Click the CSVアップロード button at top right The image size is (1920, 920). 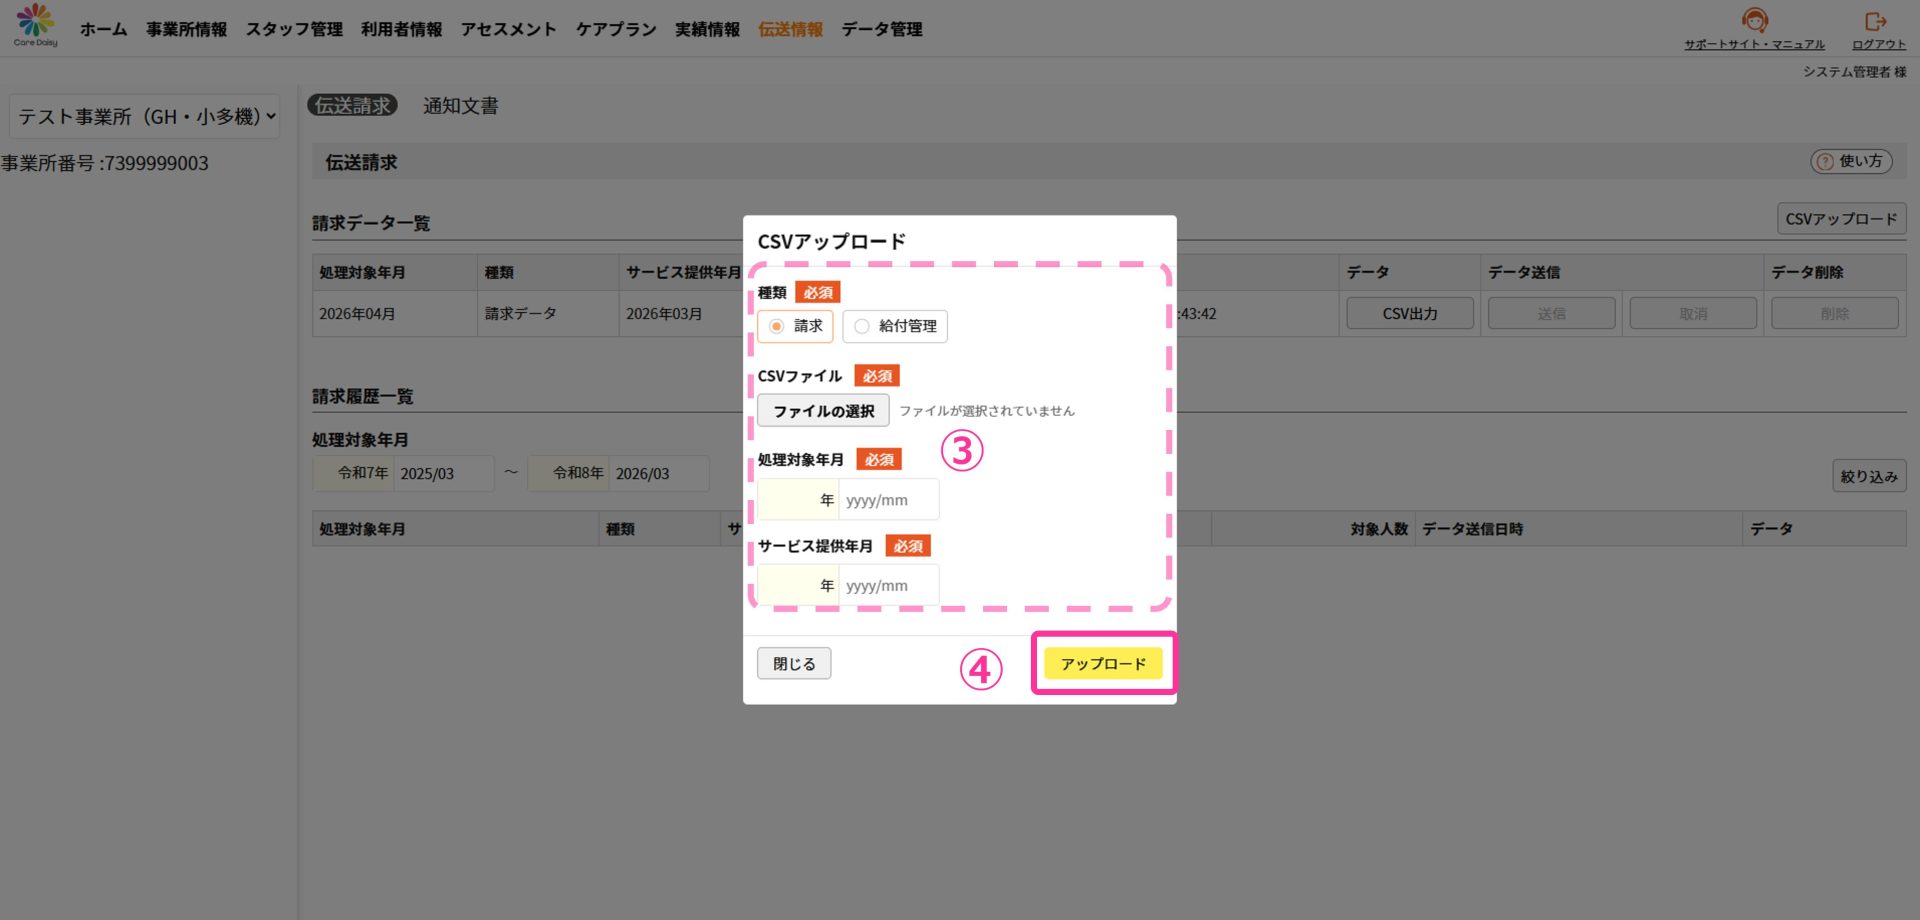(x=1840, y=219)
